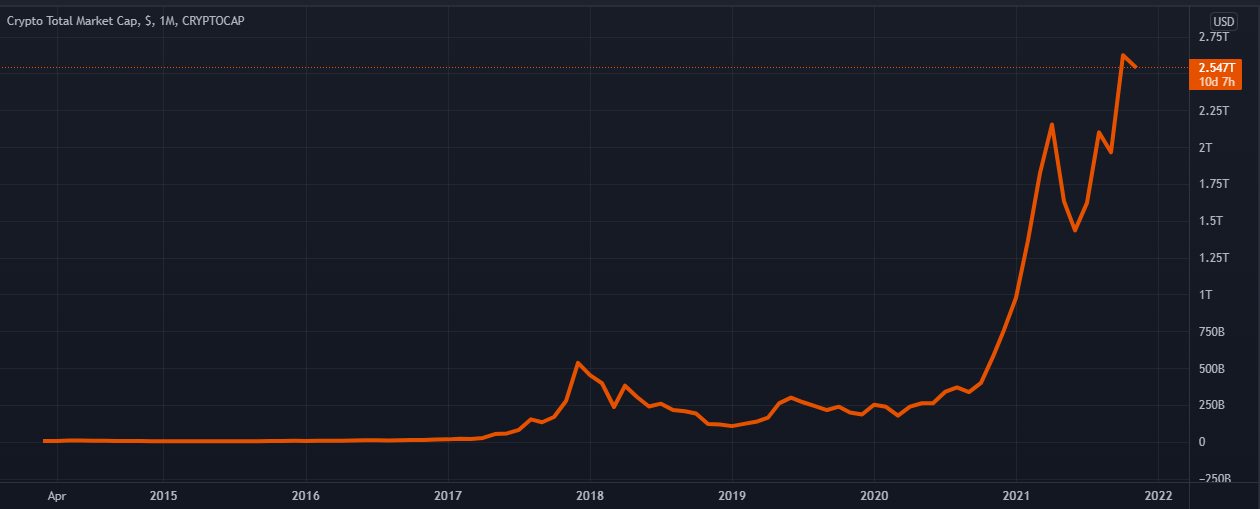The height and width of the screenshot is (509, 1260).
Task: Click the 2019 label on time axis
Action: pos(732,495)
